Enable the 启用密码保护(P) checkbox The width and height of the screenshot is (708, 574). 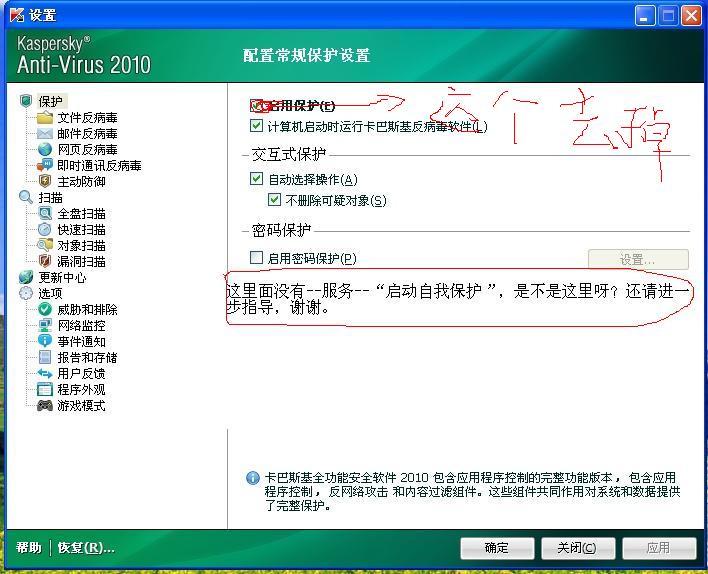tap(256, 257)
